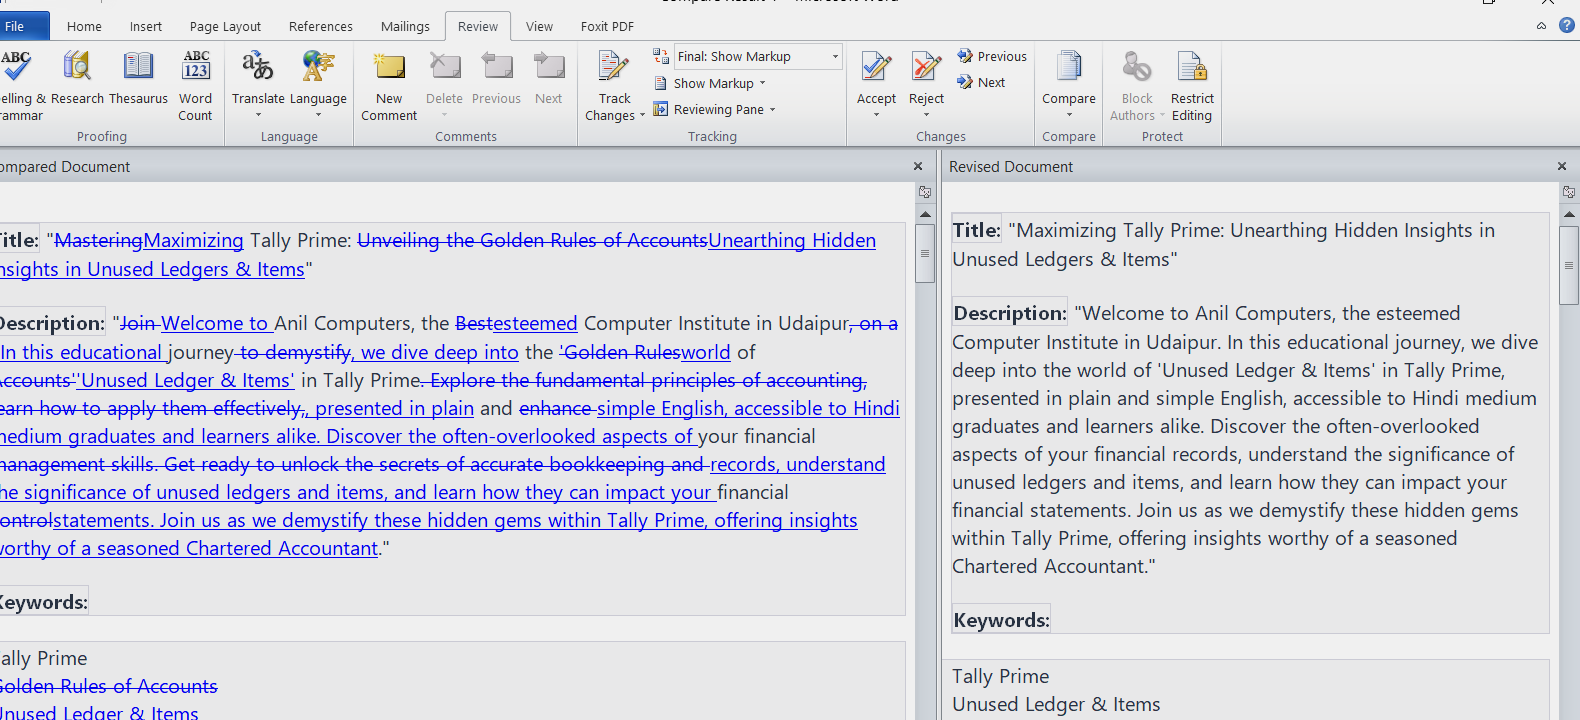
Task: Click the Research book icon
Action: click(x=77, y=68)
